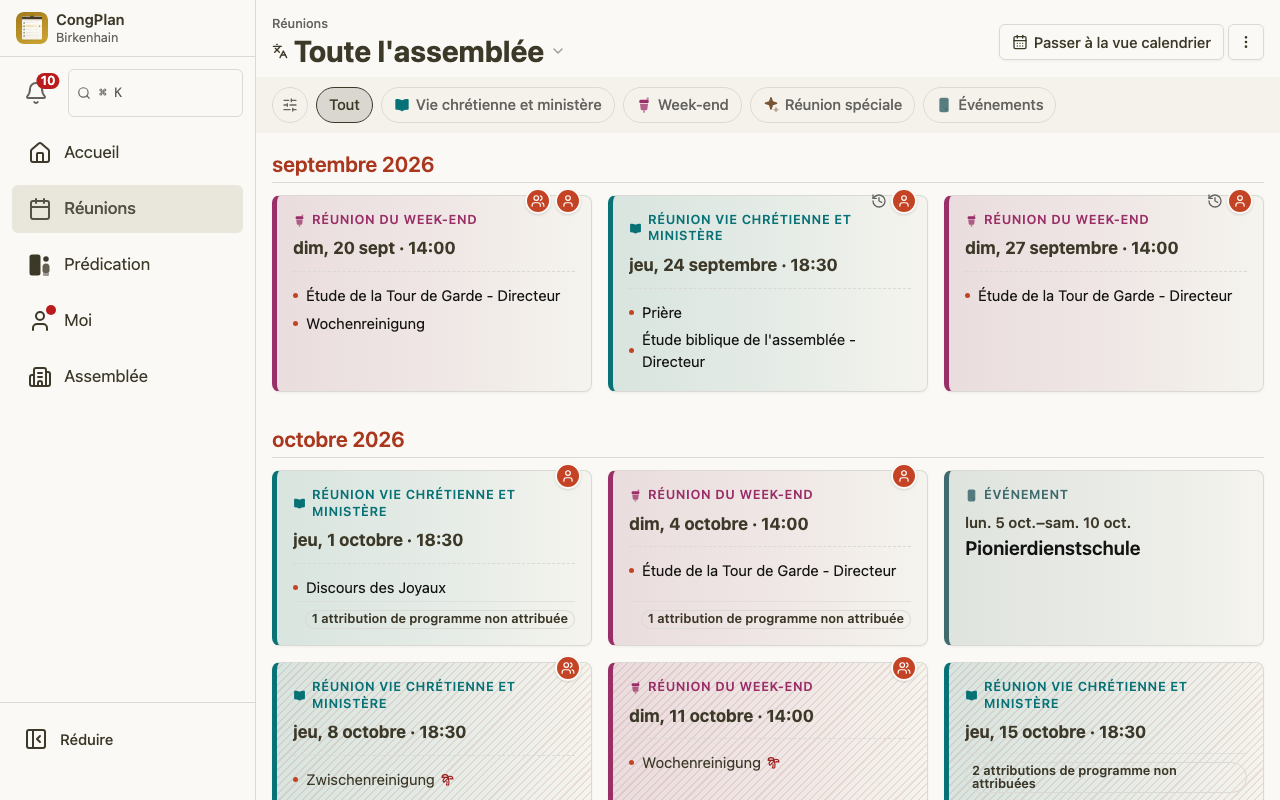Toggle the Vie chrétienne et ministère filter
This screenshot has width=1280, height=800.
pos(498,105)
